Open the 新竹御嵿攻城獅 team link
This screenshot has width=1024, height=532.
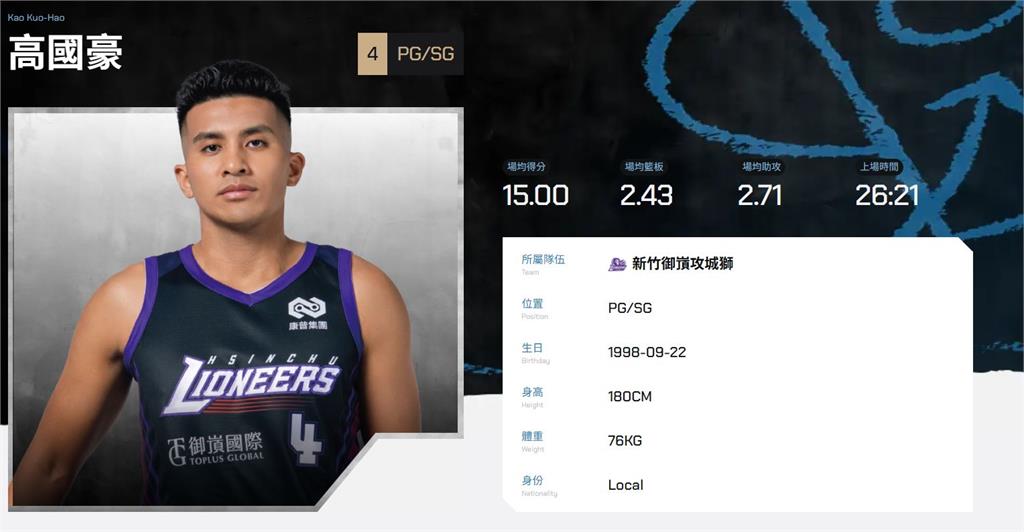[x=682, y=264]
